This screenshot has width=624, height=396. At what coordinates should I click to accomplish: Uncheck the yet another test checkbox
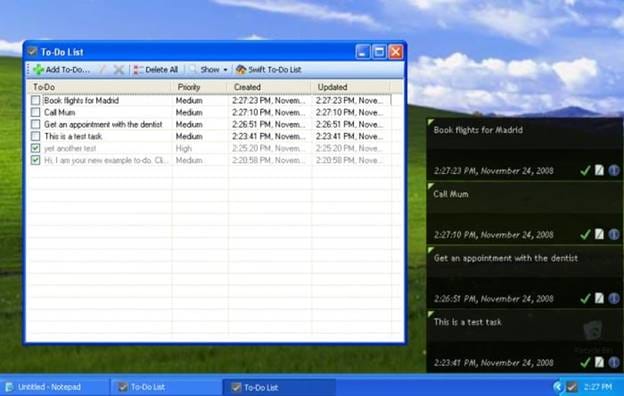coord(35,148)
